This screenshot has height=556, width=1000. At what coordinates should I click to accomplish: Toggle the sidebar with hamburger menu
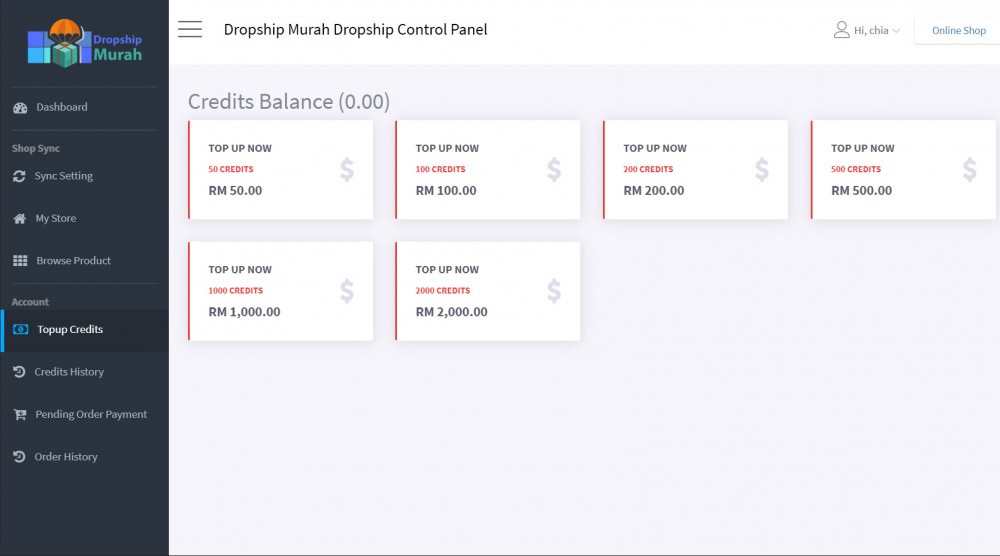[190, 29]
